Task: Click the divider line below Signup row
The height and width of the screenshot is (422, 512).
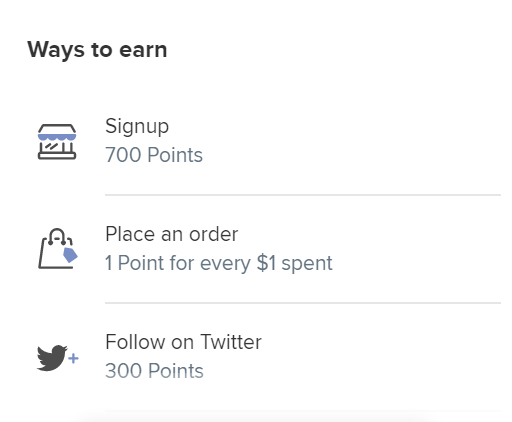Action: point(303,195)
